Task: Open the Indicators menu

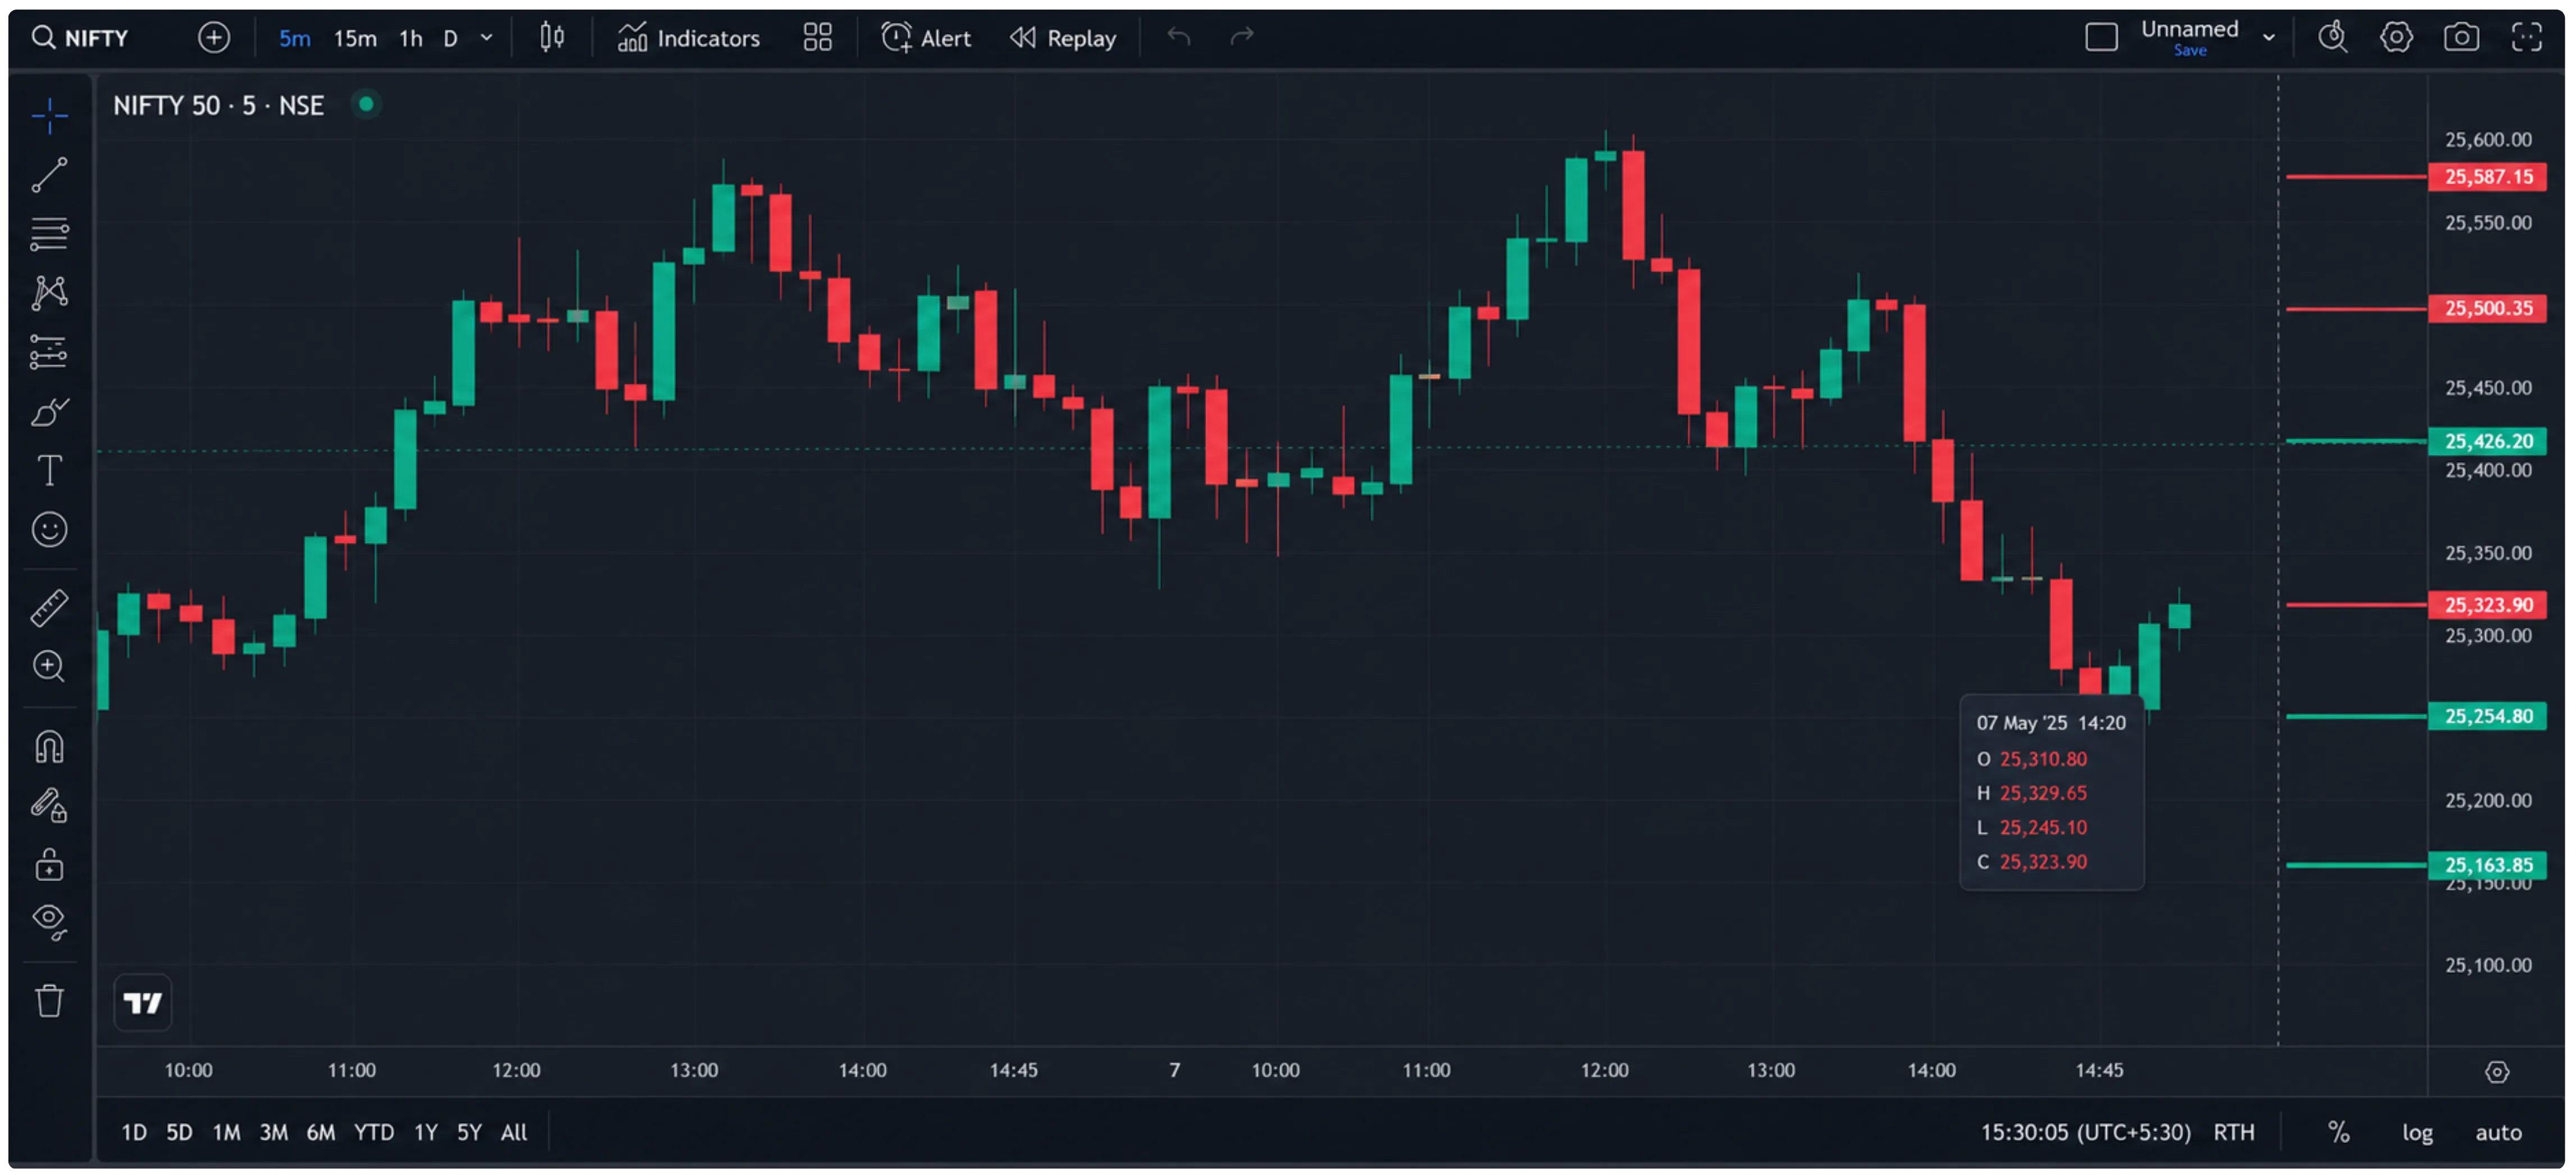Action: tap(689, 38)
